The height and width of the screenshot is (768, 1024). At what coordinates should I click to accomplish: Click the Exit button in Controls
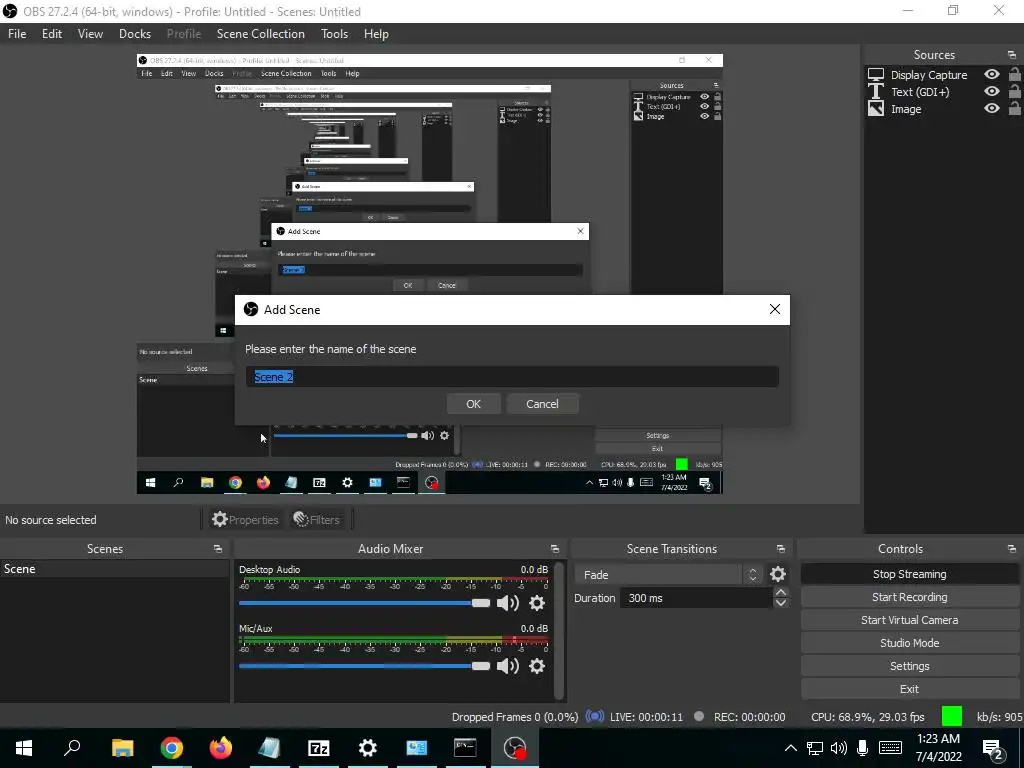pyautogui.click(x=909, y=689)
